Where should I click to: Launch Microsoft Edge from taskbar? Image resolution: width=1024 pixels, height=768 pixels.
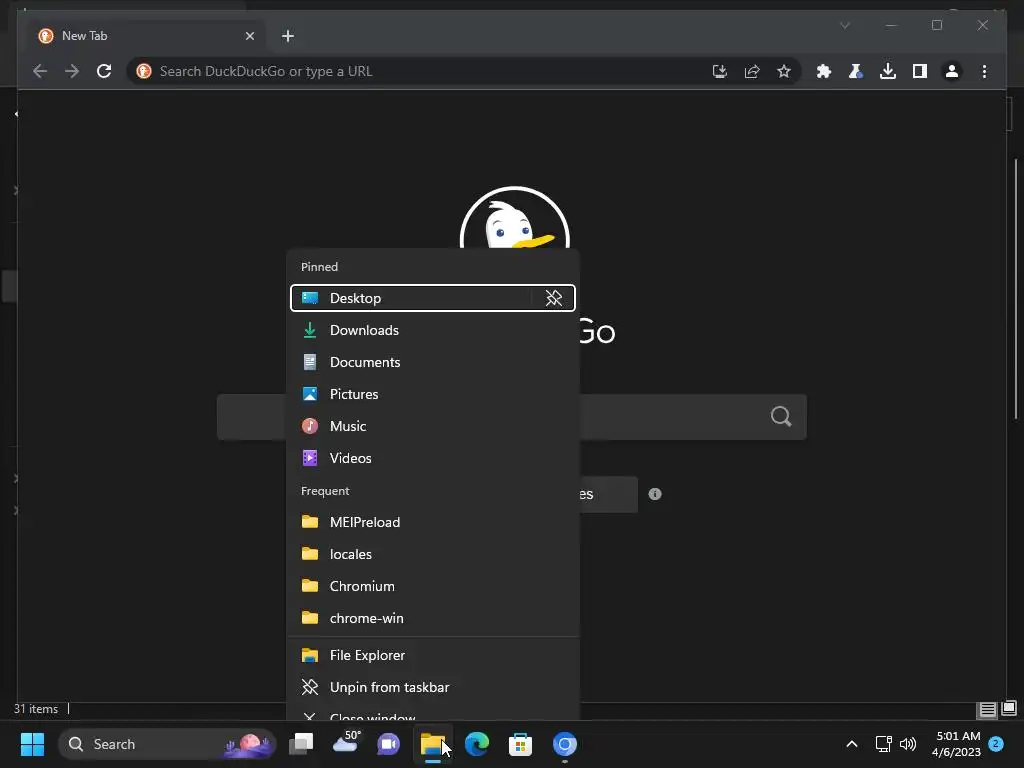point(477,744)
